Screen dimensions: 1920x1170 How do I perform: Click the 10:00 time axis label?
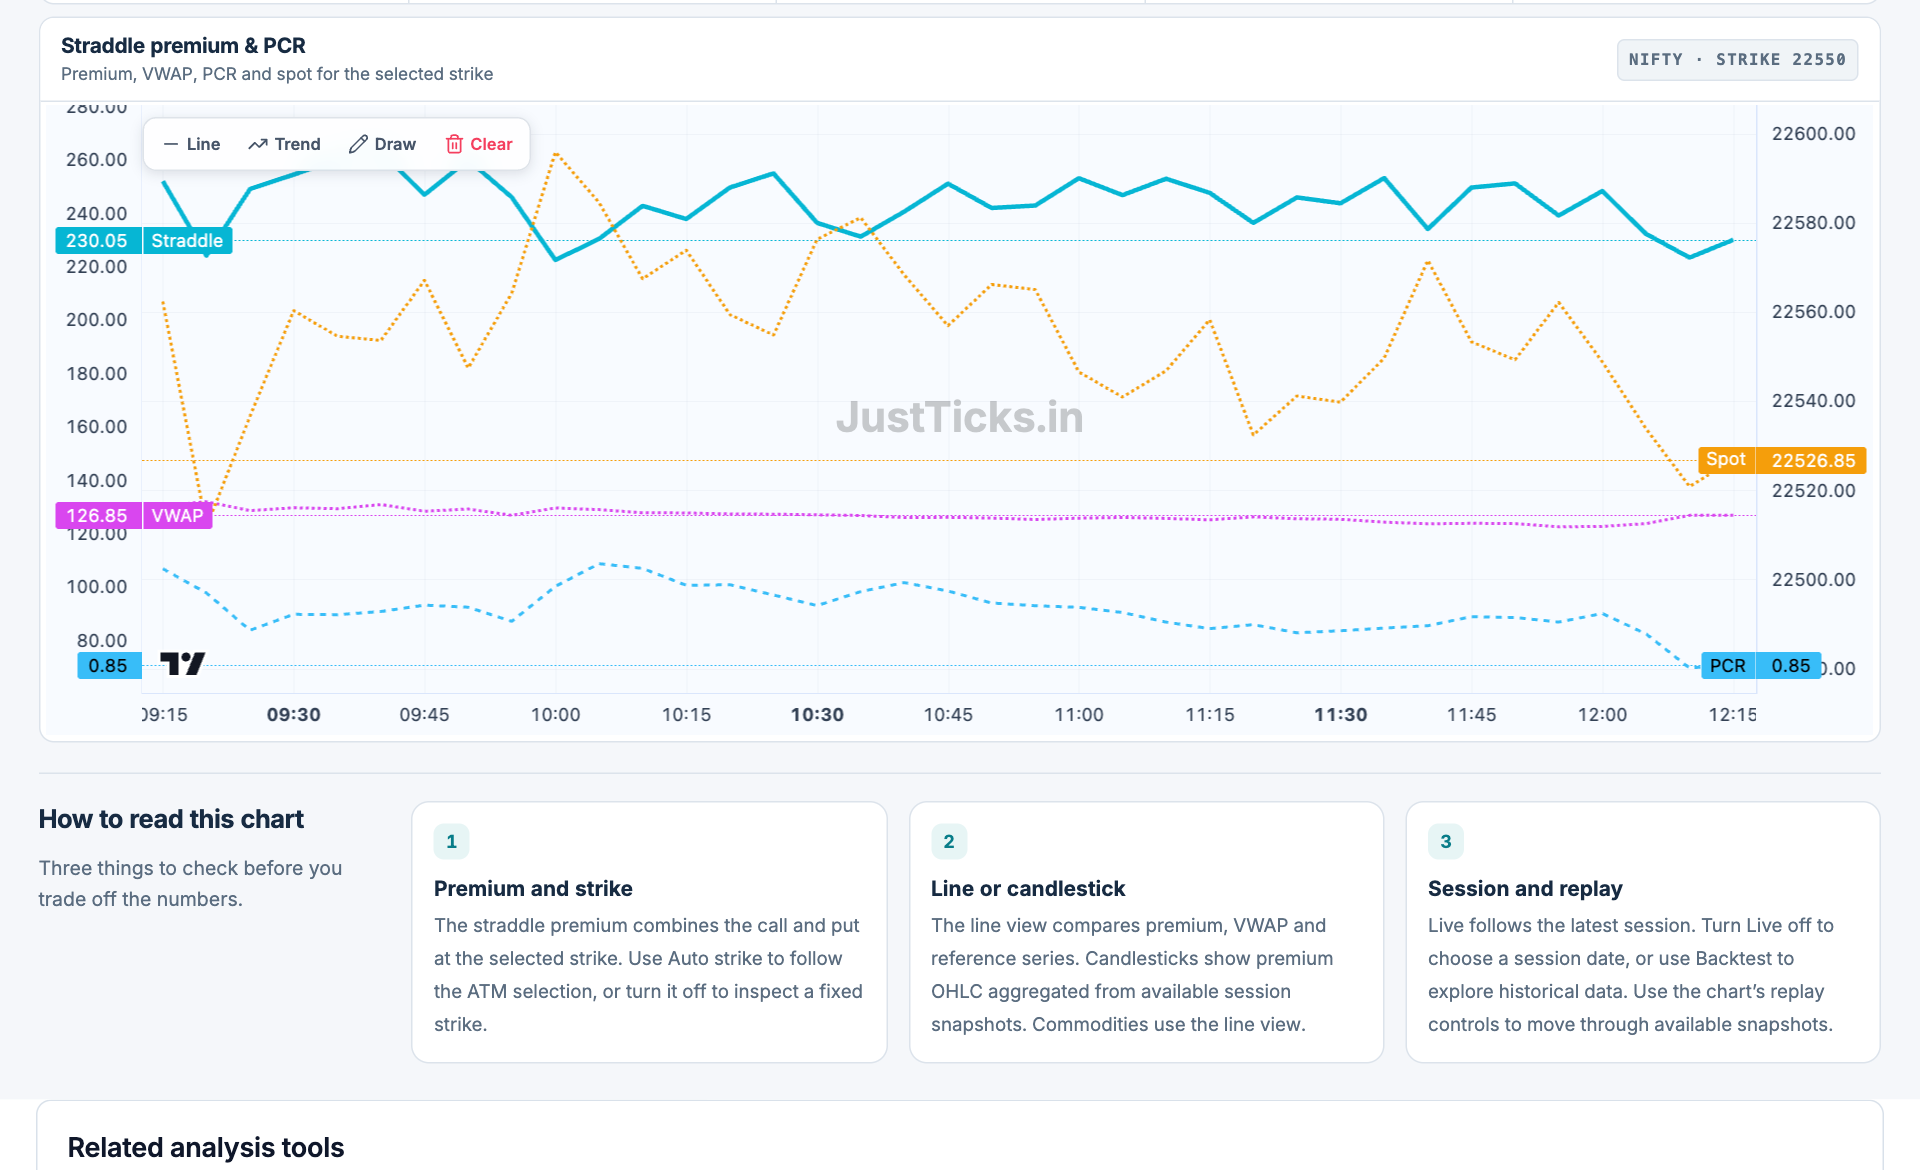tap(555, 715)
